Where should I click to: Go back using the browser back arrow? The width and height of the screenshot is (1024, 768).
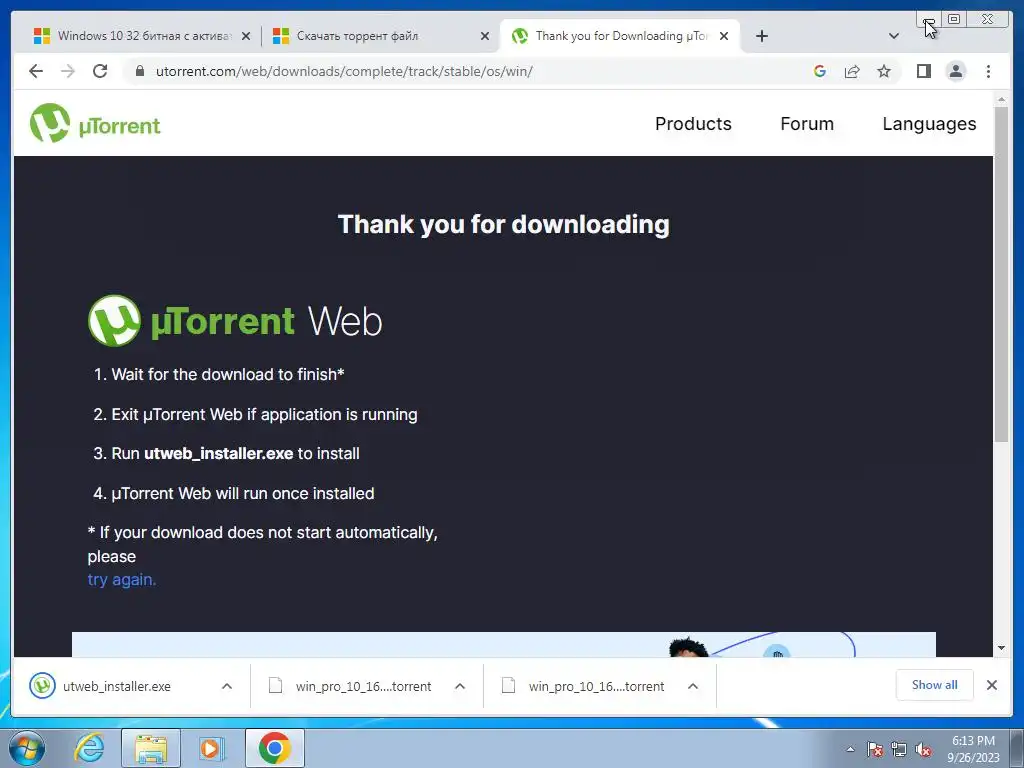[x=36, y=71]
